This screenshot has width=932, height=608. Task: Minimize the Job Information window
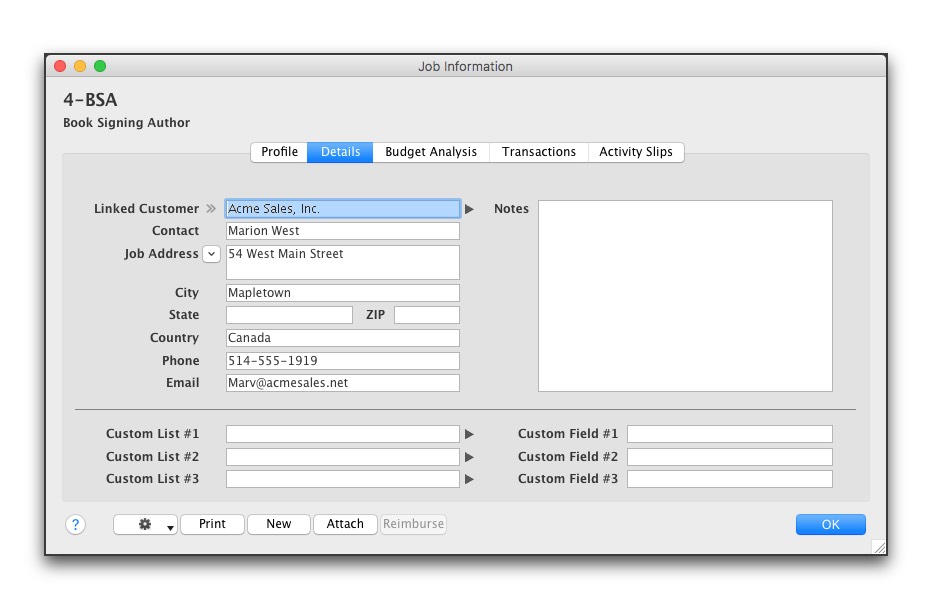[80, 66]
